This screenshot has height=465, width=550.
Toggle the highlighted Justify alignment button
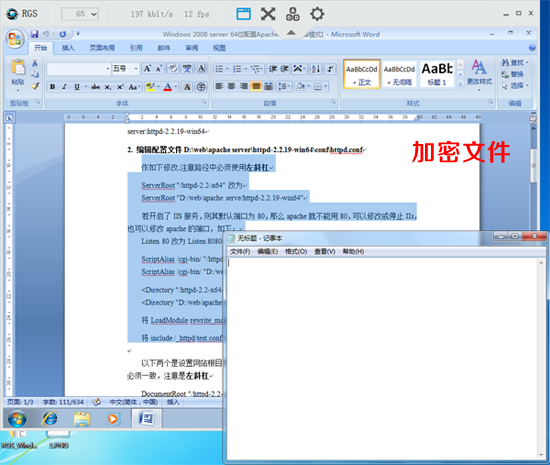(256, 86)
